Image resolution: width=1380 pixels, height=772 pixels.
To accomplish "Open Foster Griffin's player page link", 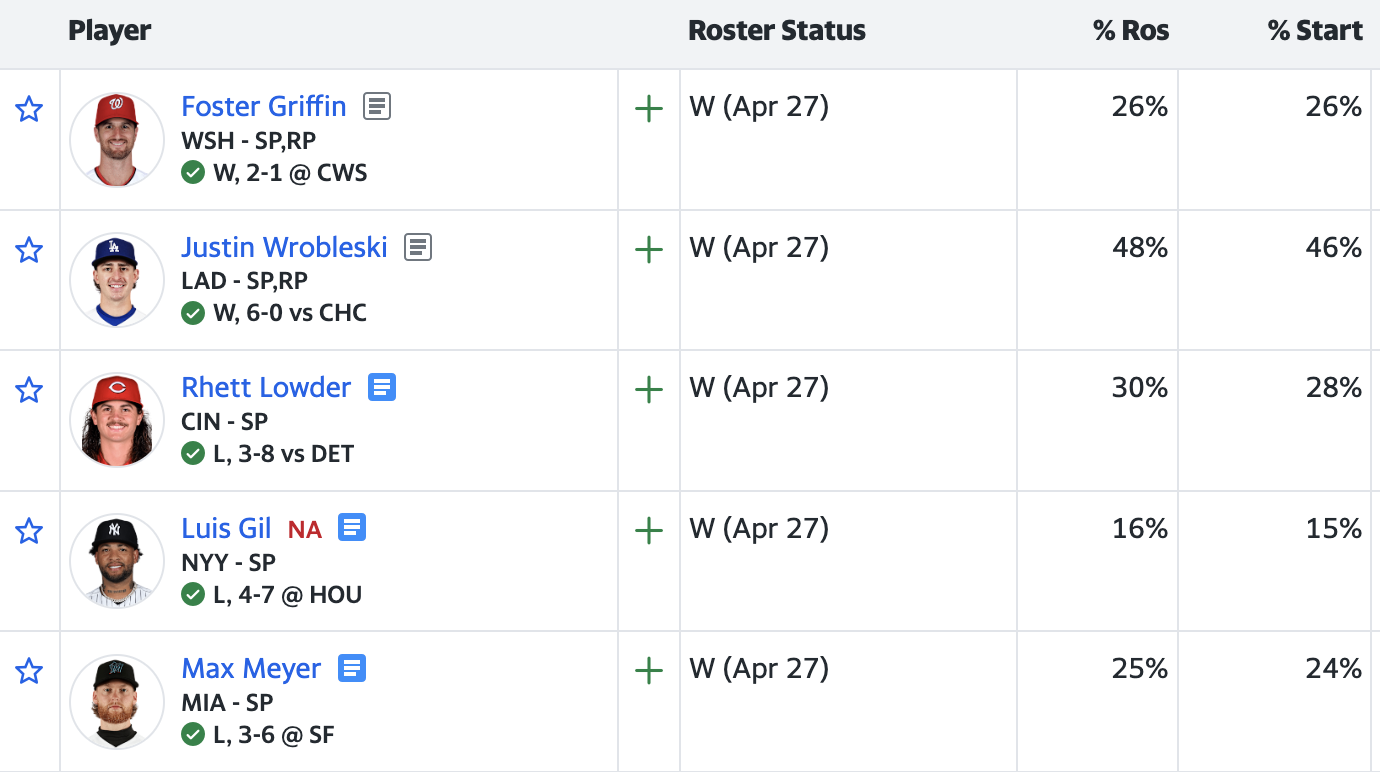I will point(264,106).
